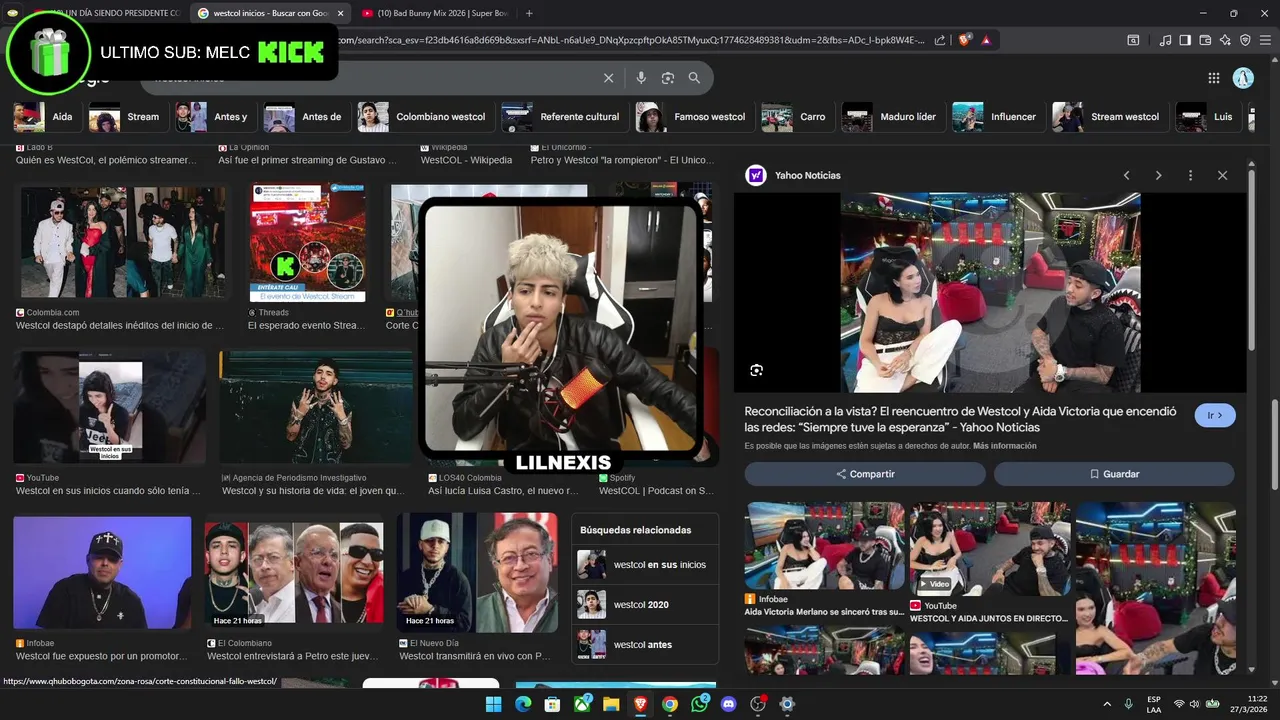
Task: Search inside image with Lens overlay icon
Action: click(757, 370)
